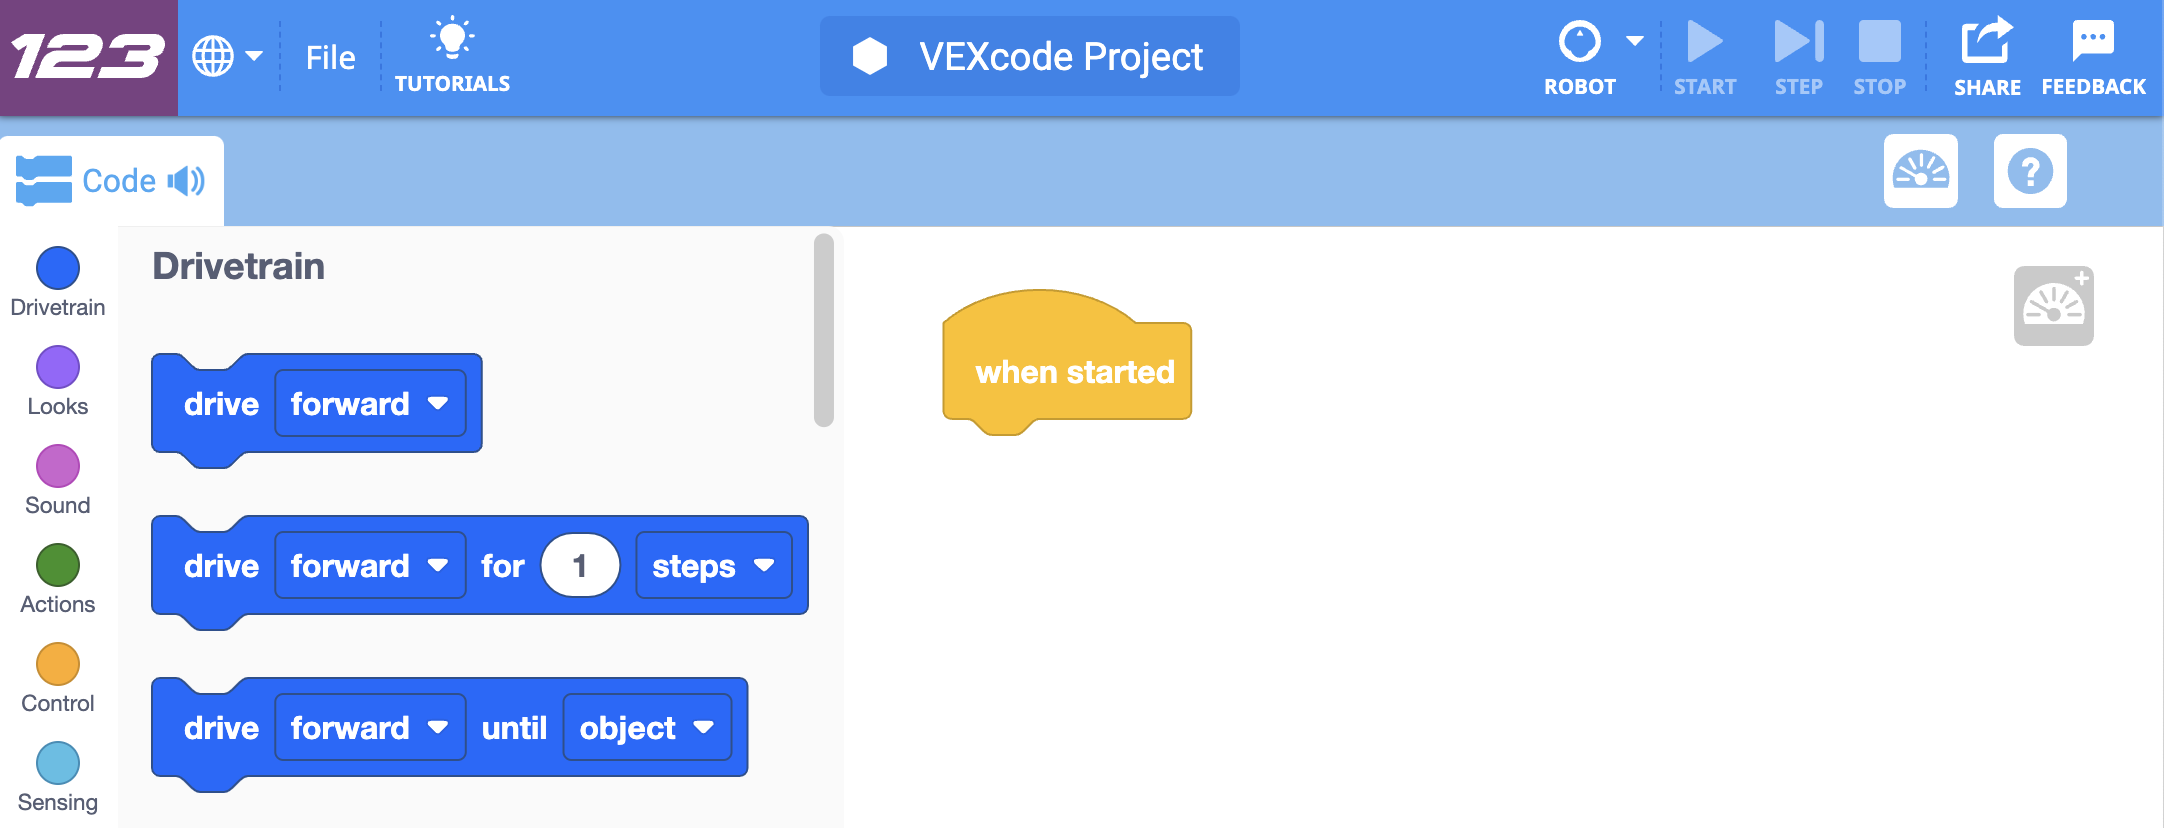Open the Tutorials lightbulb icon

[x=454, y=42]
